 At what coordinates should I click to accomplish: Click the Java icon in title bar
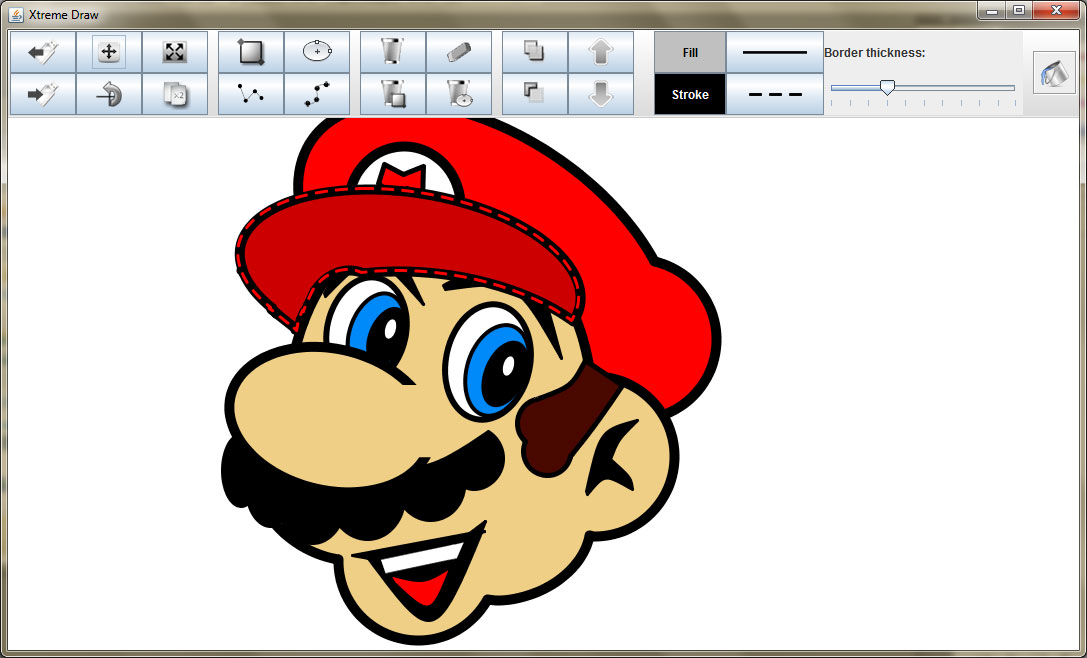click(x=16, y=14)
